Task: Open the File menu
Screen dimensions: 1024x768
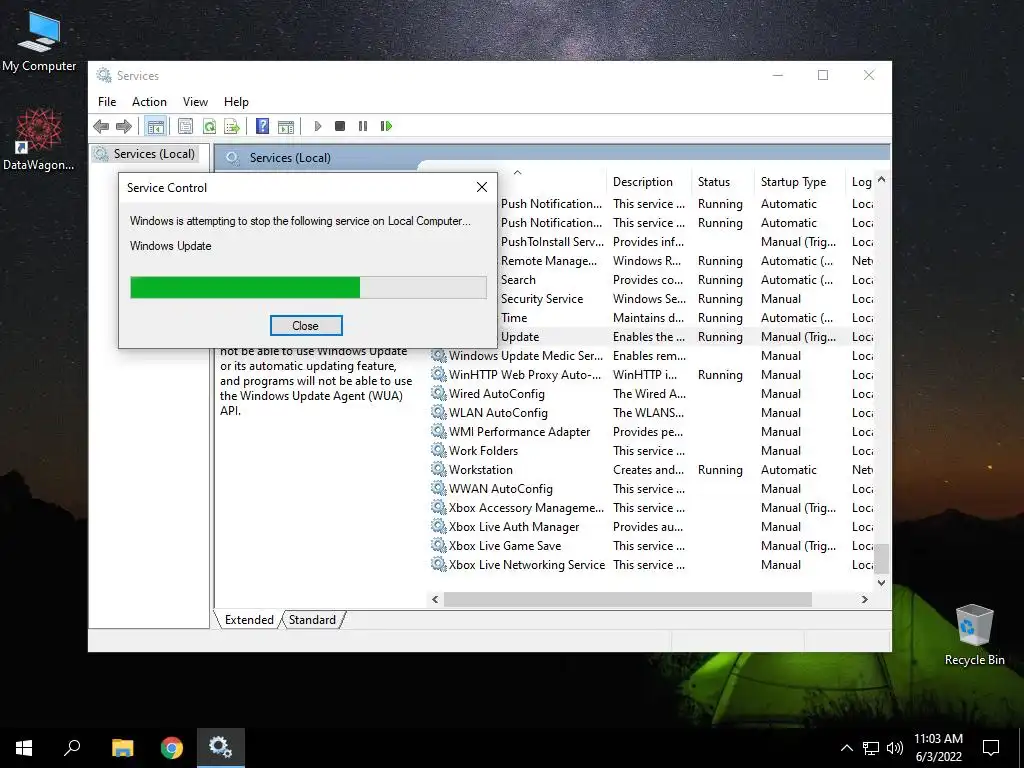Action: click(107, 102)
